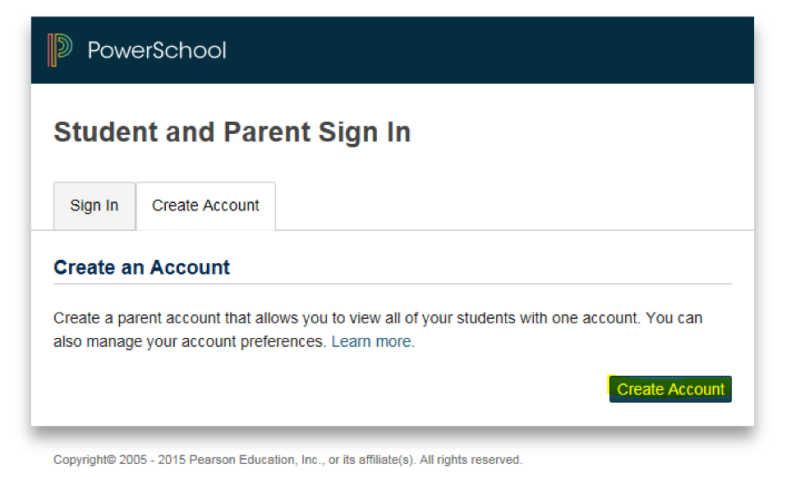
Task: Click the Student and Parent Sign In heading
Action: coord(232,133)
